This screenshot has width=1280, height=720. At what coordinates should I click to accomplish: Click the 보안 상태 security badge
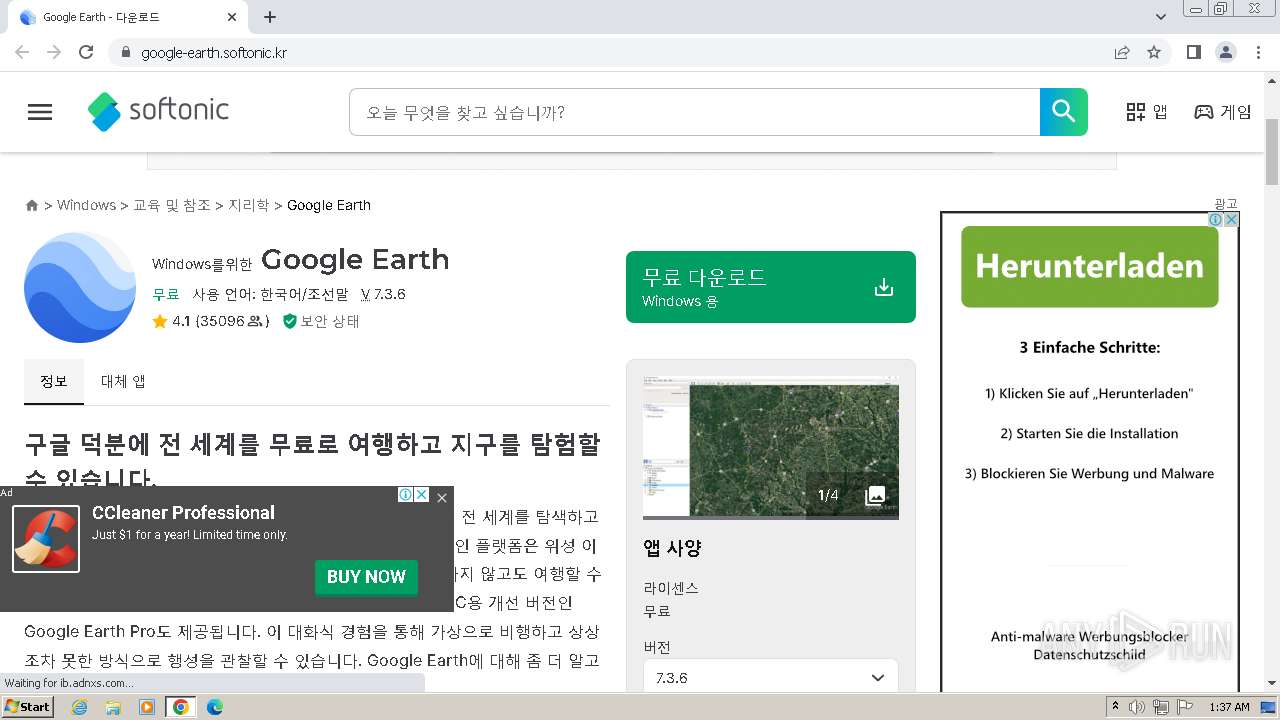click(320, 321)
